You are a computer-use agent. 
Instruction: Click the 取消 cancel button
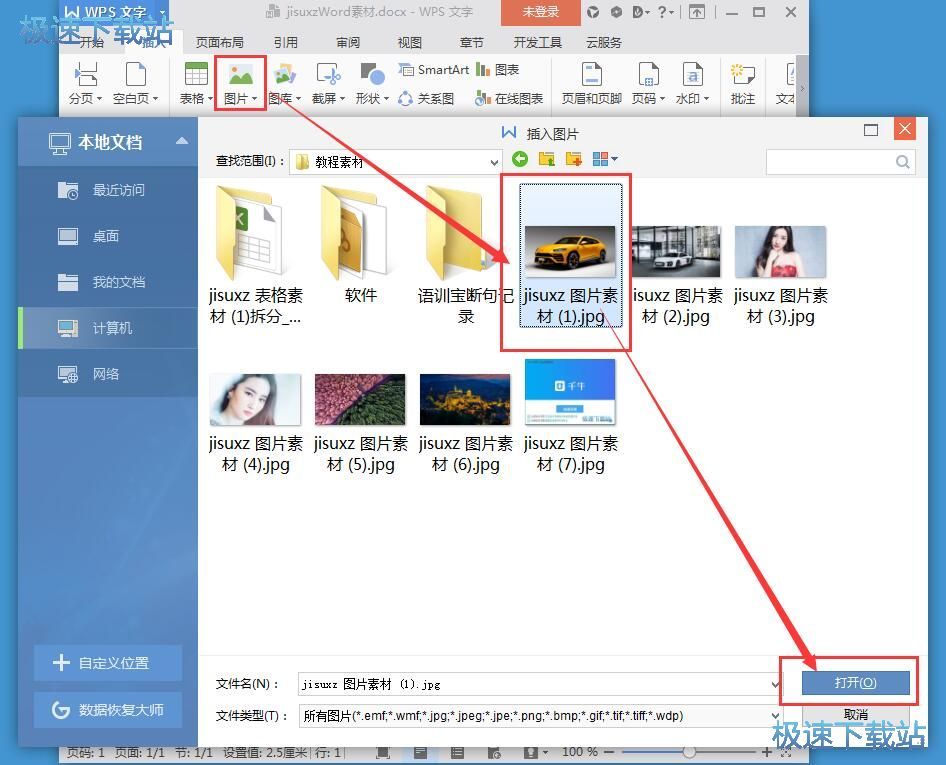click(x=856, y=714)
